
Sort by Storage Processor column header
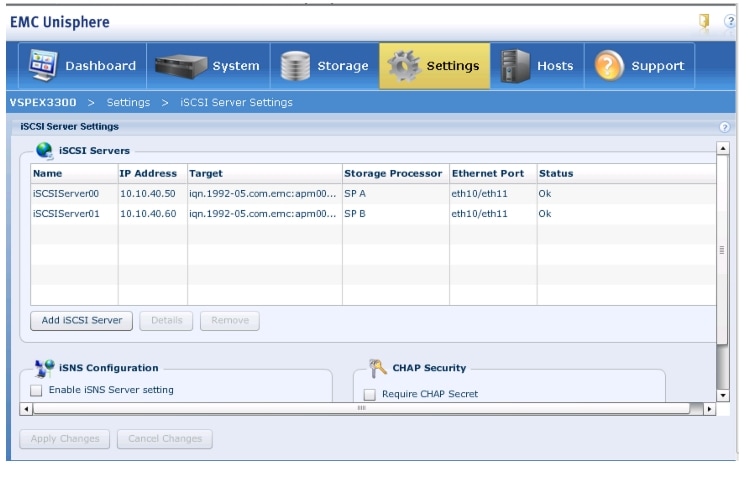pyautogui.click(x=396, y=174)
